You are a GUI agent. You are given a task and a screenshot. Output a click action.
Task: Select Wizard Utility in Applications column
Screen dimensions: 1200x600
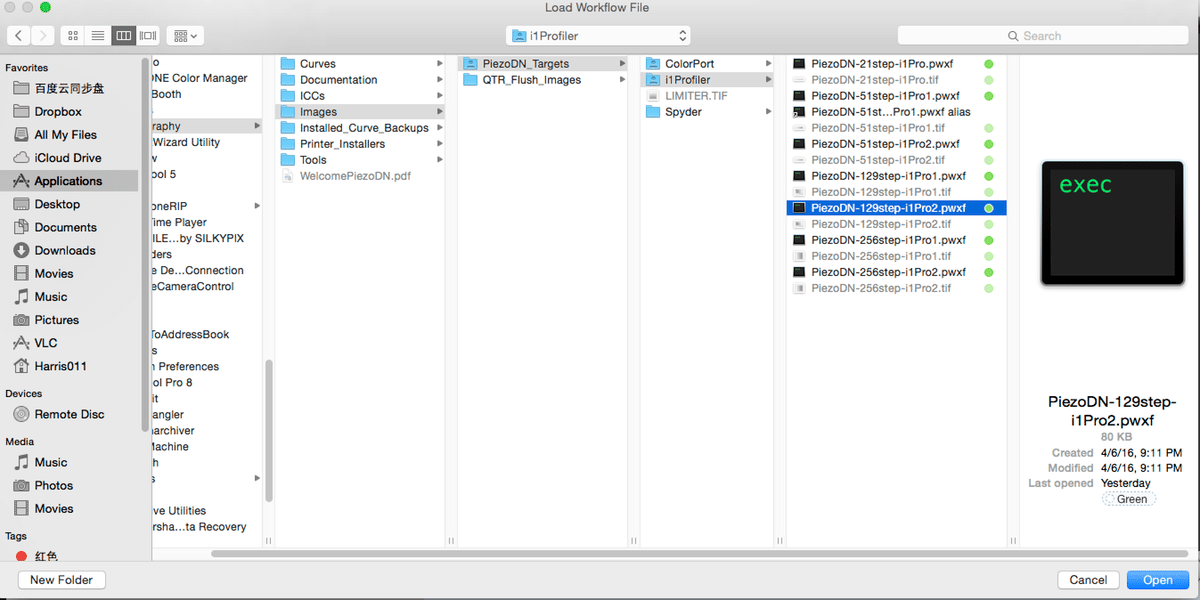point(186,142)
